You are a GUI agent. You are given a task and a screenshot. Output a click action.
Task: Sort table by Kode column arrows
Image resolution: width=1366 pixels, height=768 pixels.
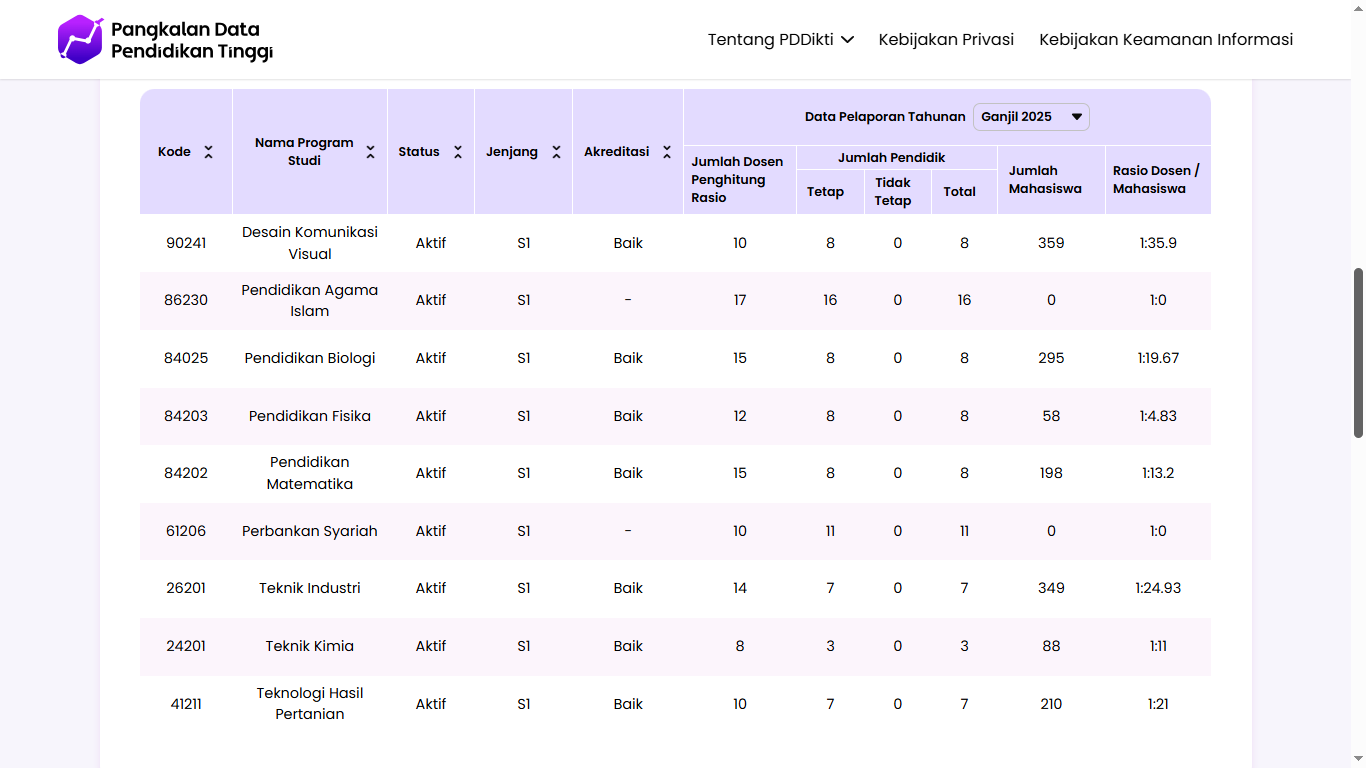209,152
